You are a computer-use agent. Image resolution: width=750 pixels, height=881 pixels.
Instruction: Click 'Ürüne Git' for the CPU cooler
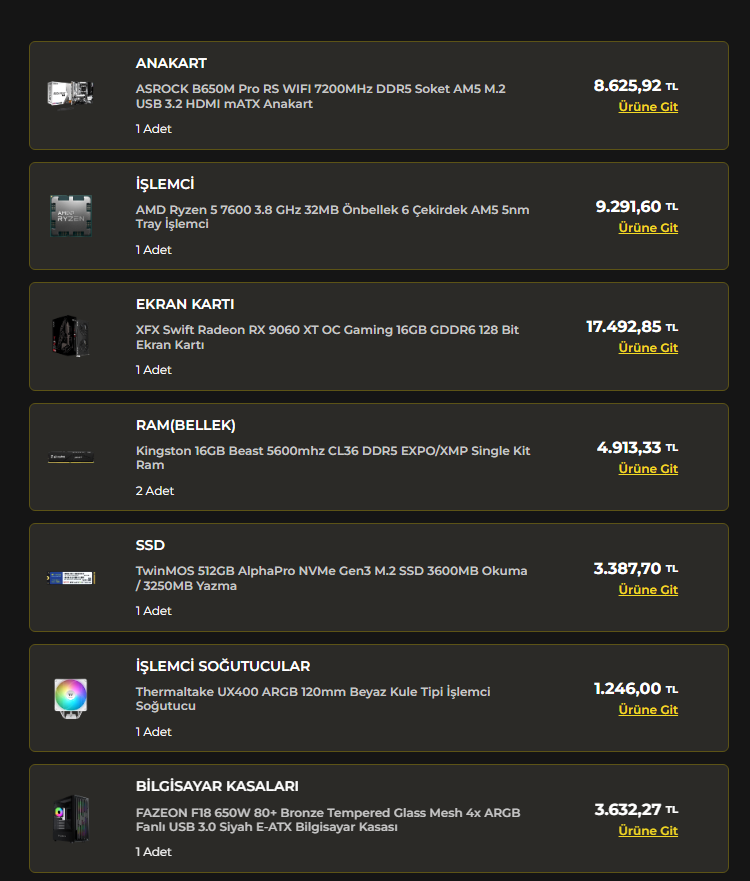coord(648,710)
